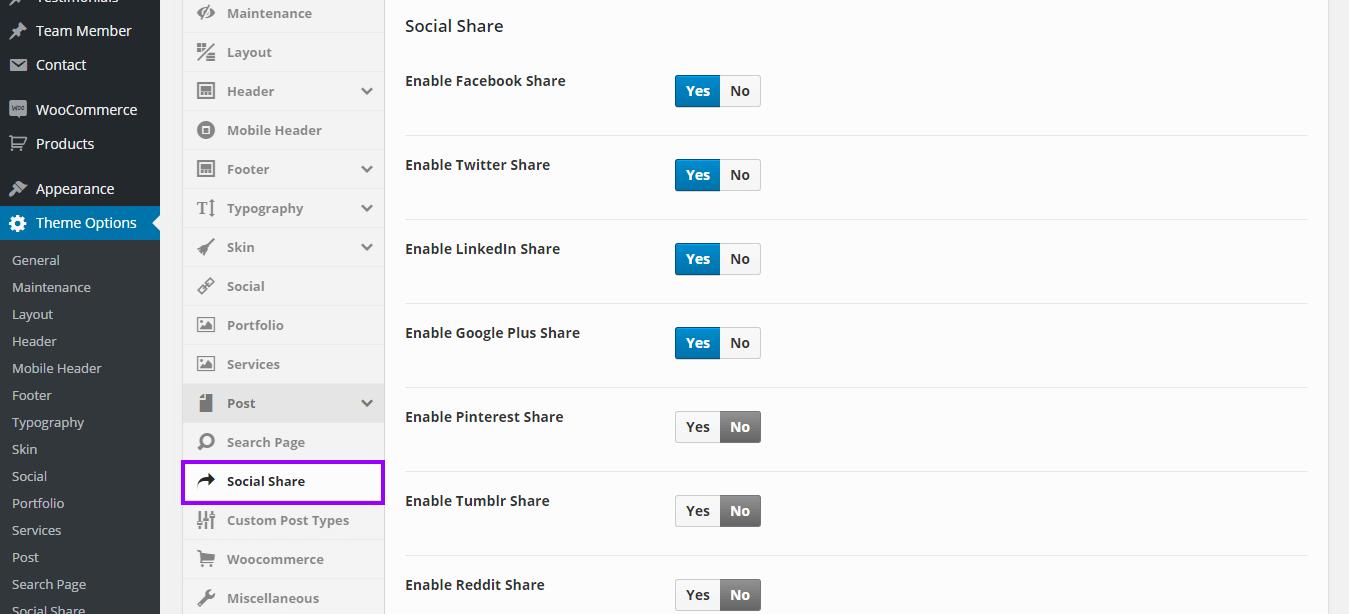Screen dimensions: 1349x614
Task: Click the Miscellaneous wrench icon
Action: pos(206,598)
